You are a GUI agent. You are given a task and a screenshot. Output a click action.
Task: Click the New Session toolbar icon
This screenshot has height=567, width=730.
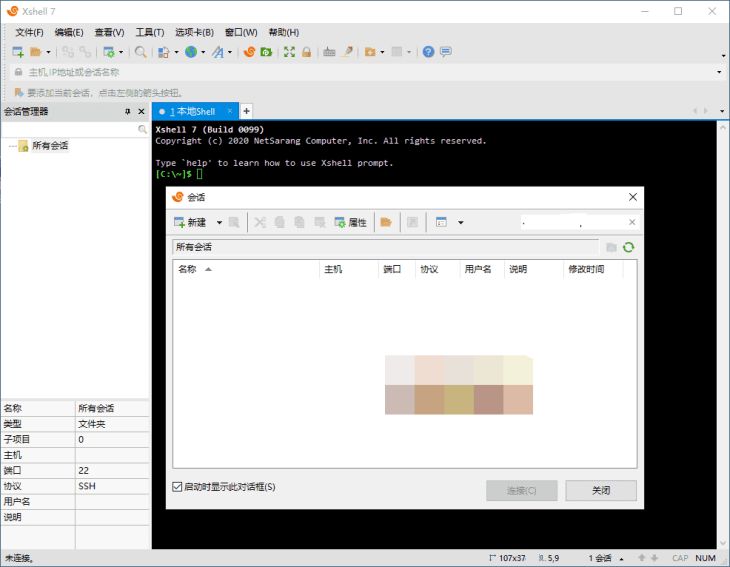(18, 52)
